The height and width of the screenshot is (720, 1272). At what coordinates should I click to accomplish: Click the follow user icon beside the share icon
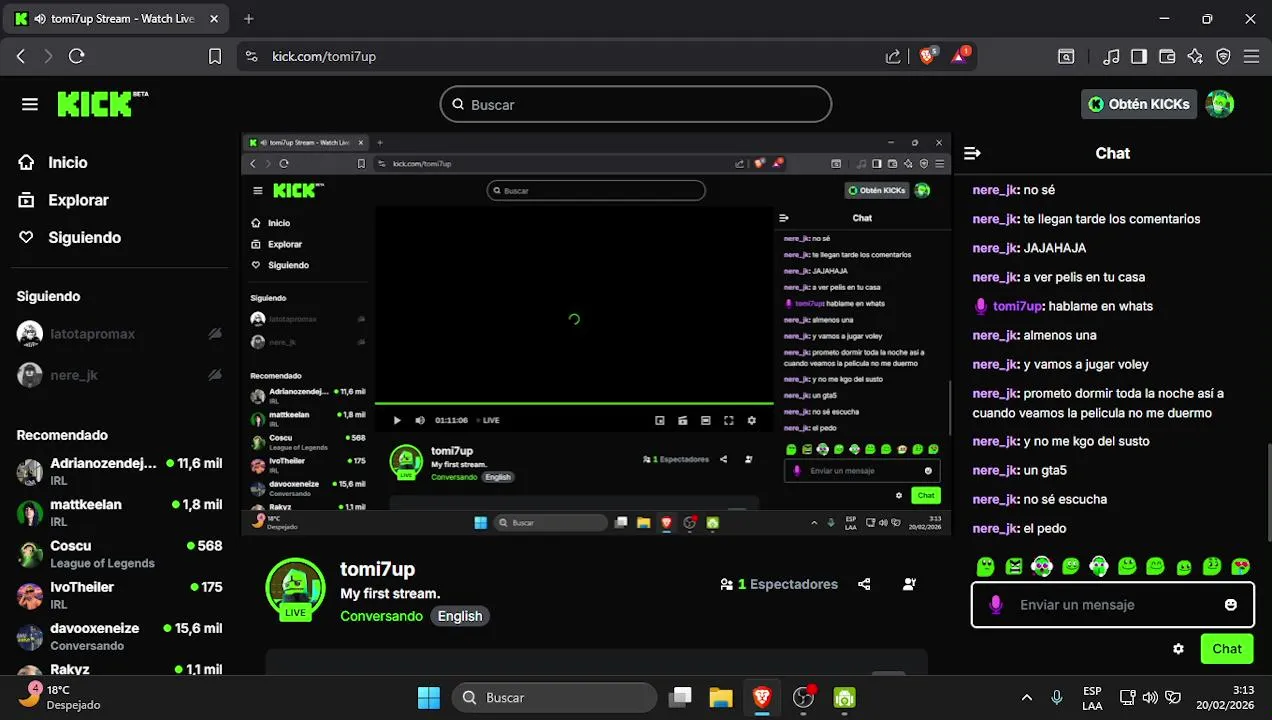[909, 584]
